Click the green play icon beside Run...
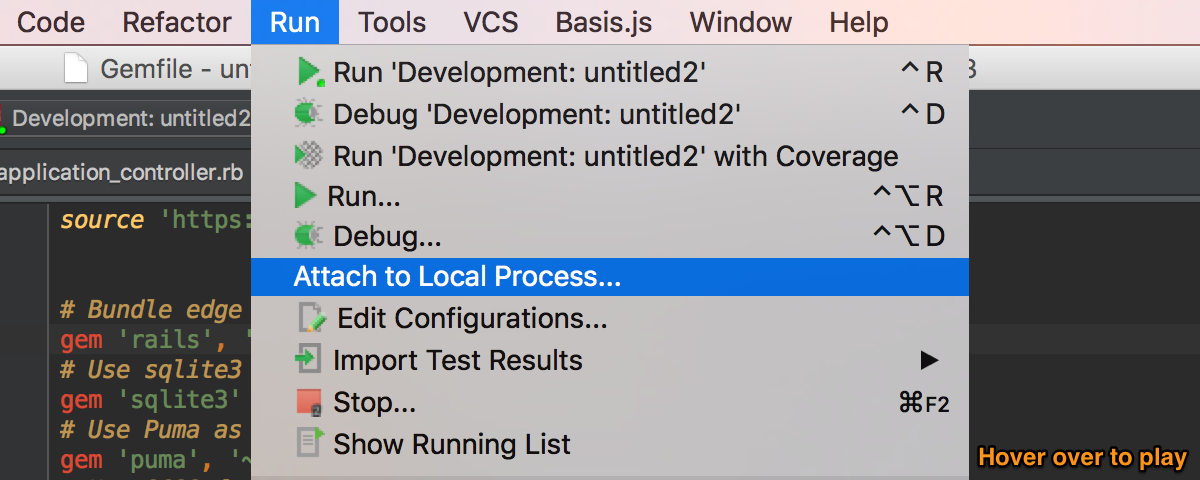 (x=306, y=197)
